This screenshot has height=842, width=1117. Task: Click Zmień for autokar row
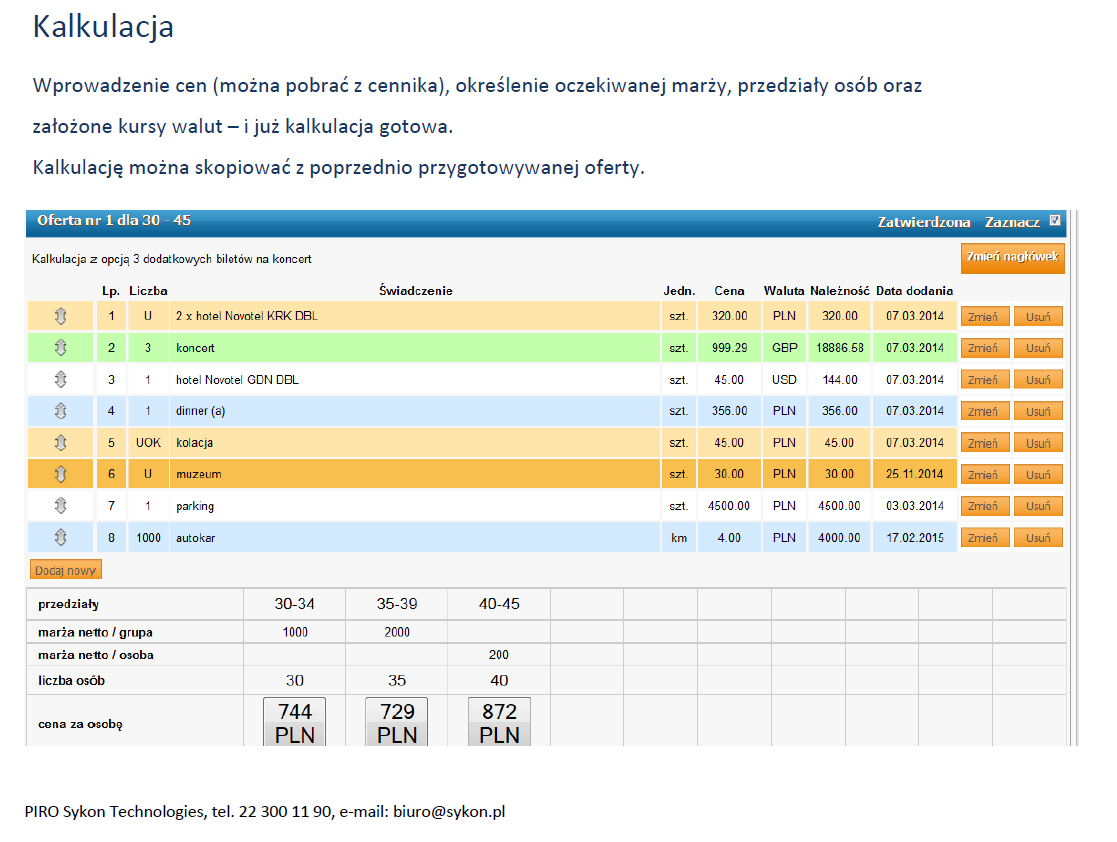click(984, 538)
